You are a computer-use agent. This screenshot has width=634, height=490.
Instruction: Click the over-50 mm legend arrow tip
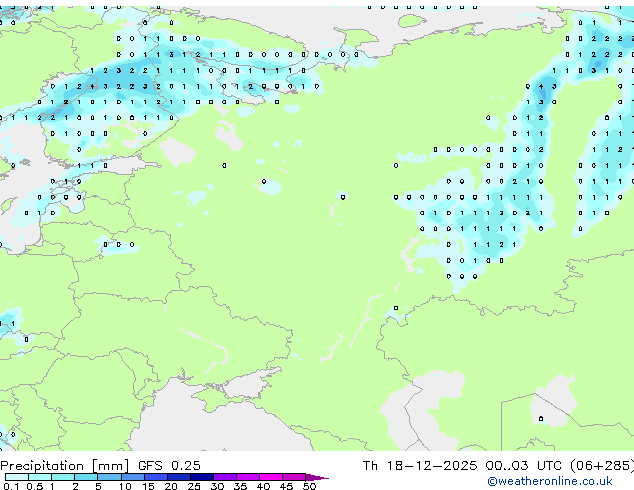[317, 478]
